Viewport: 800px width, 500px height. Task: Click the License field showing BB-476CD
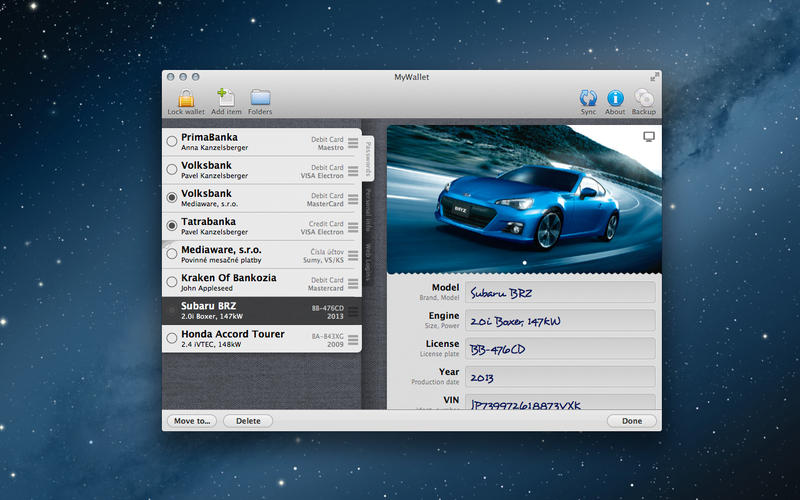pos(560,349)
